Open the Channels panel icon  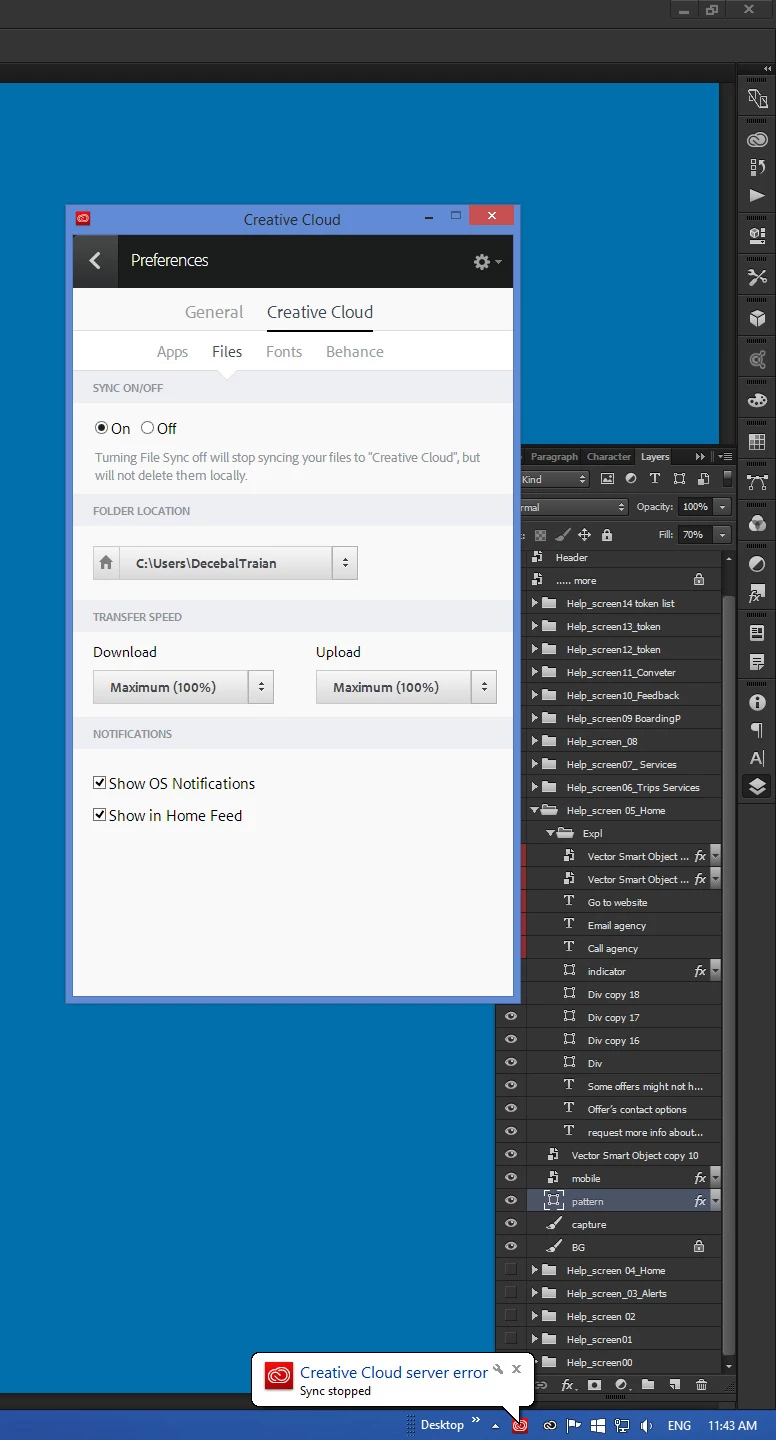click(x=757, y=523)
